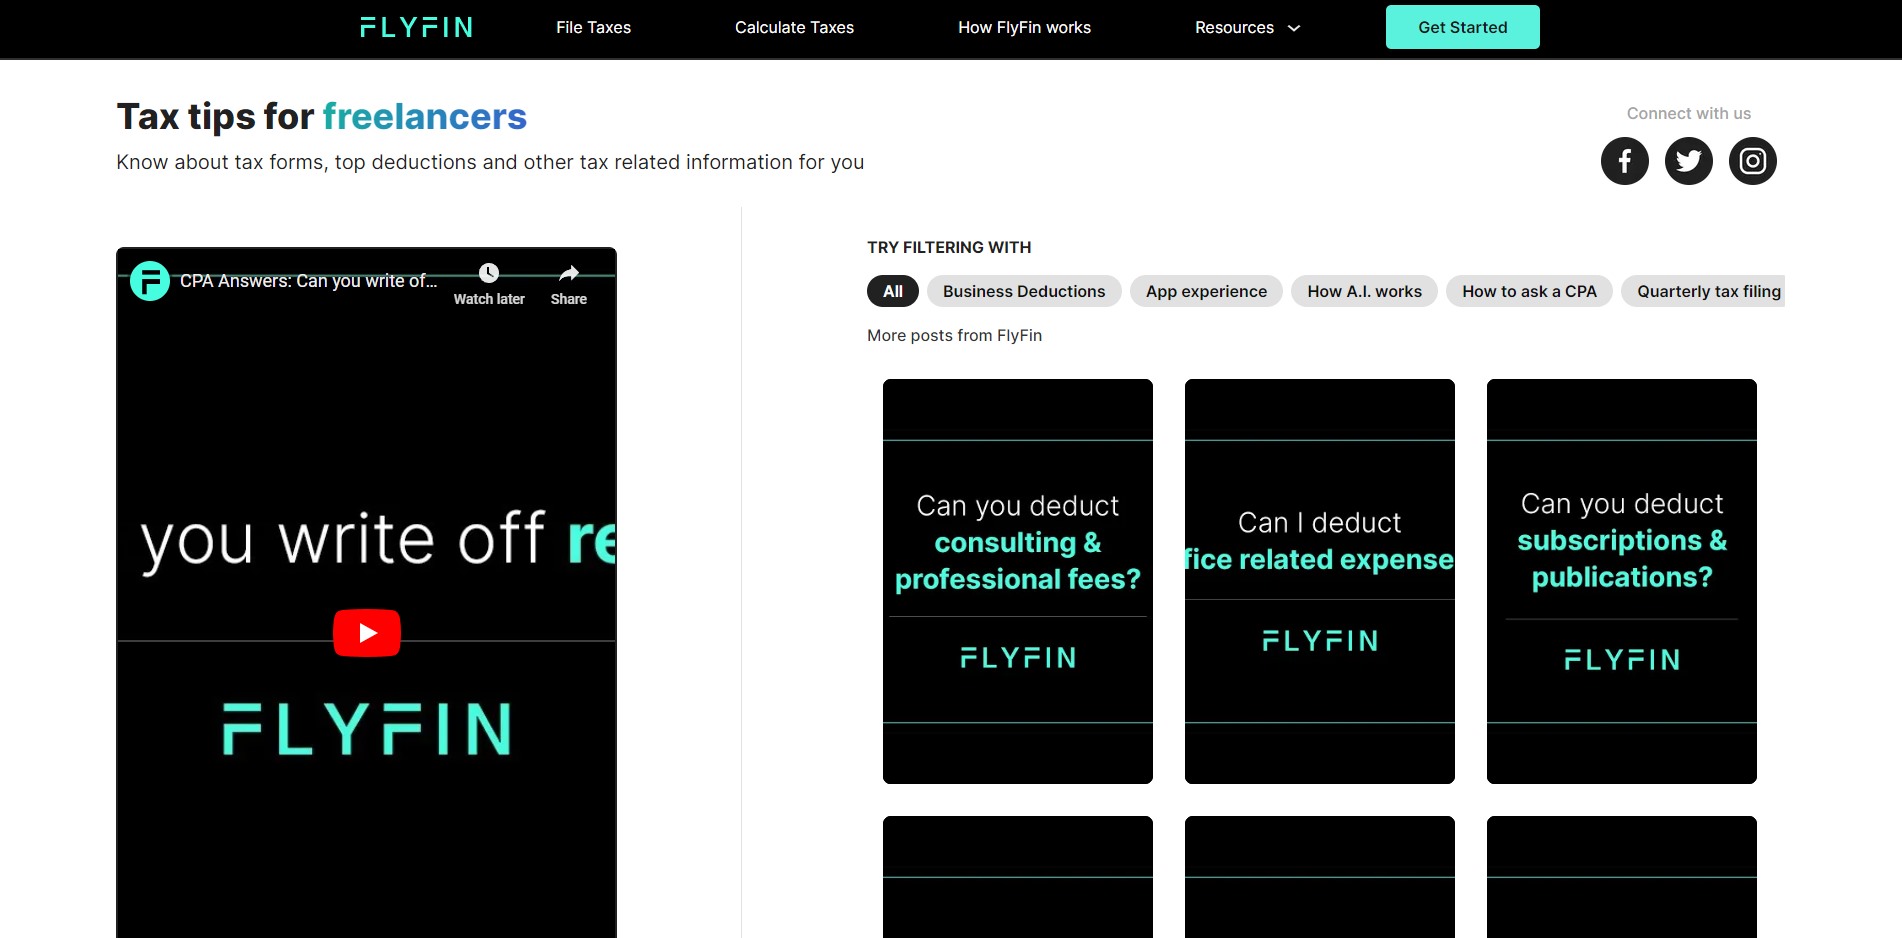Go to Calculate Taxes page
Image resolution: width=1902 pixels, height=938 pixels.
(x=794, y=27)
